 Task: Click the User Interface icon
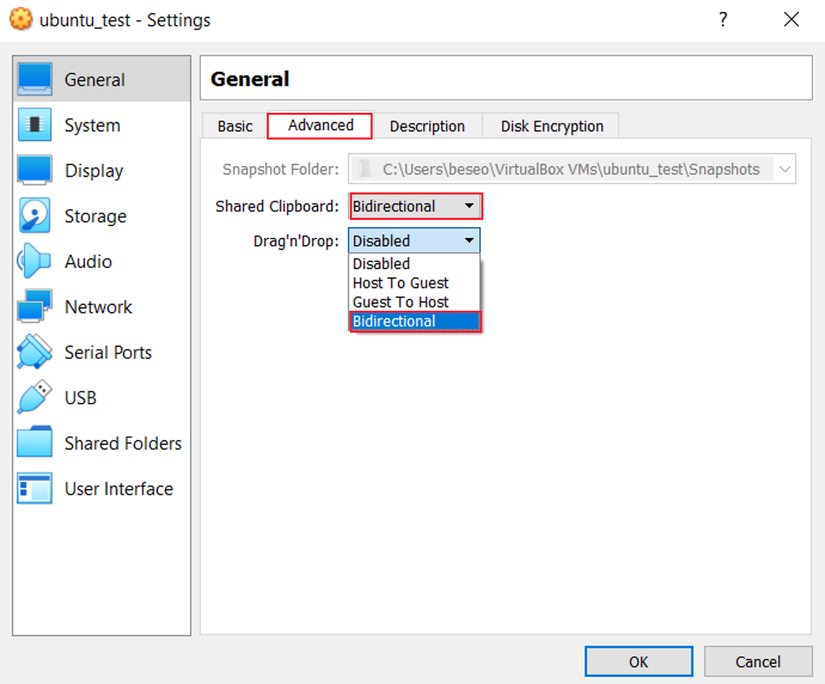click(x=35, y=489)
